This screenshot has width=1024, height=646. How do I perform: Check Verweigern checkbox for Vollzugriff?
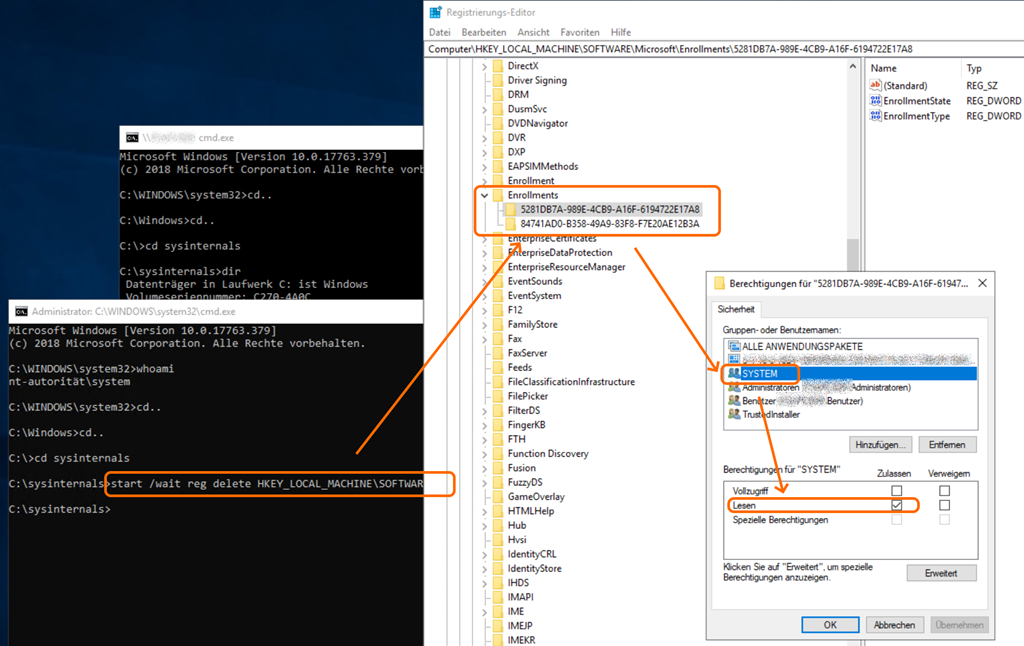[x=944, y=491]
